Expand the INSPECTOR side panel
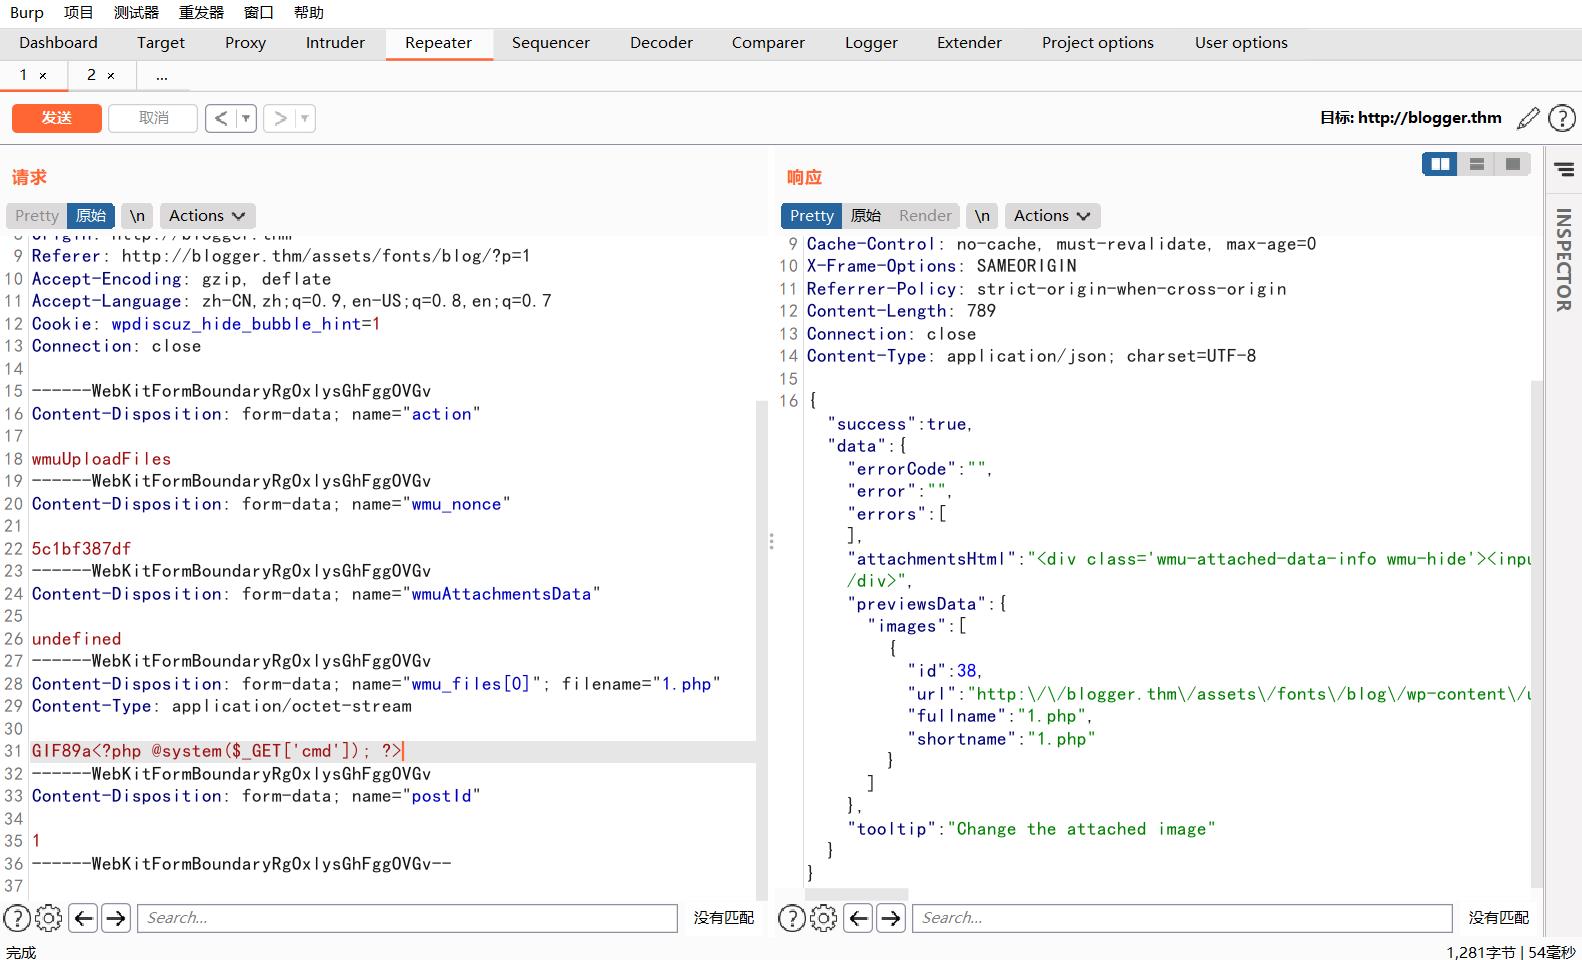The image size is (1582, 960). [1564, 260]
